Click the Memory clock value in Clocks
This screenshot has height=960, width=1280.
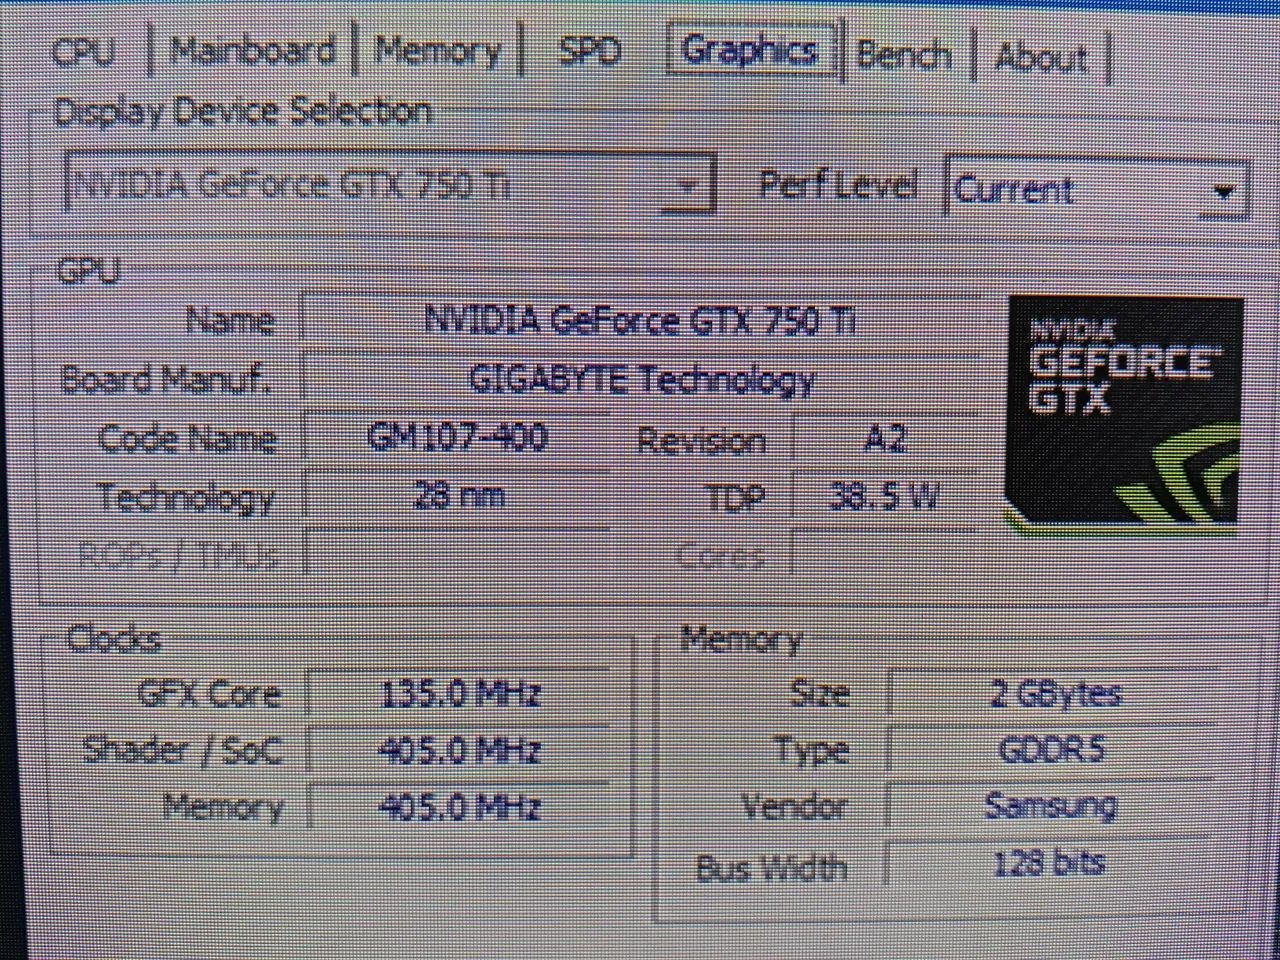click(459, 806)
